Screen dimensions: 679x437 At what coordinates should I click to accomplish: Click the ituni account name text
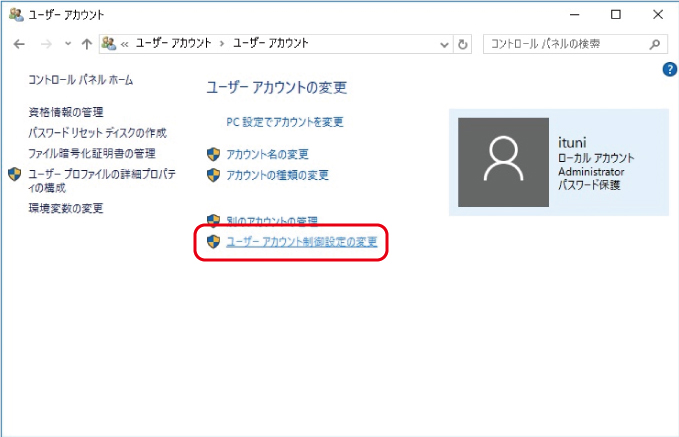click(x=572, y=142)
